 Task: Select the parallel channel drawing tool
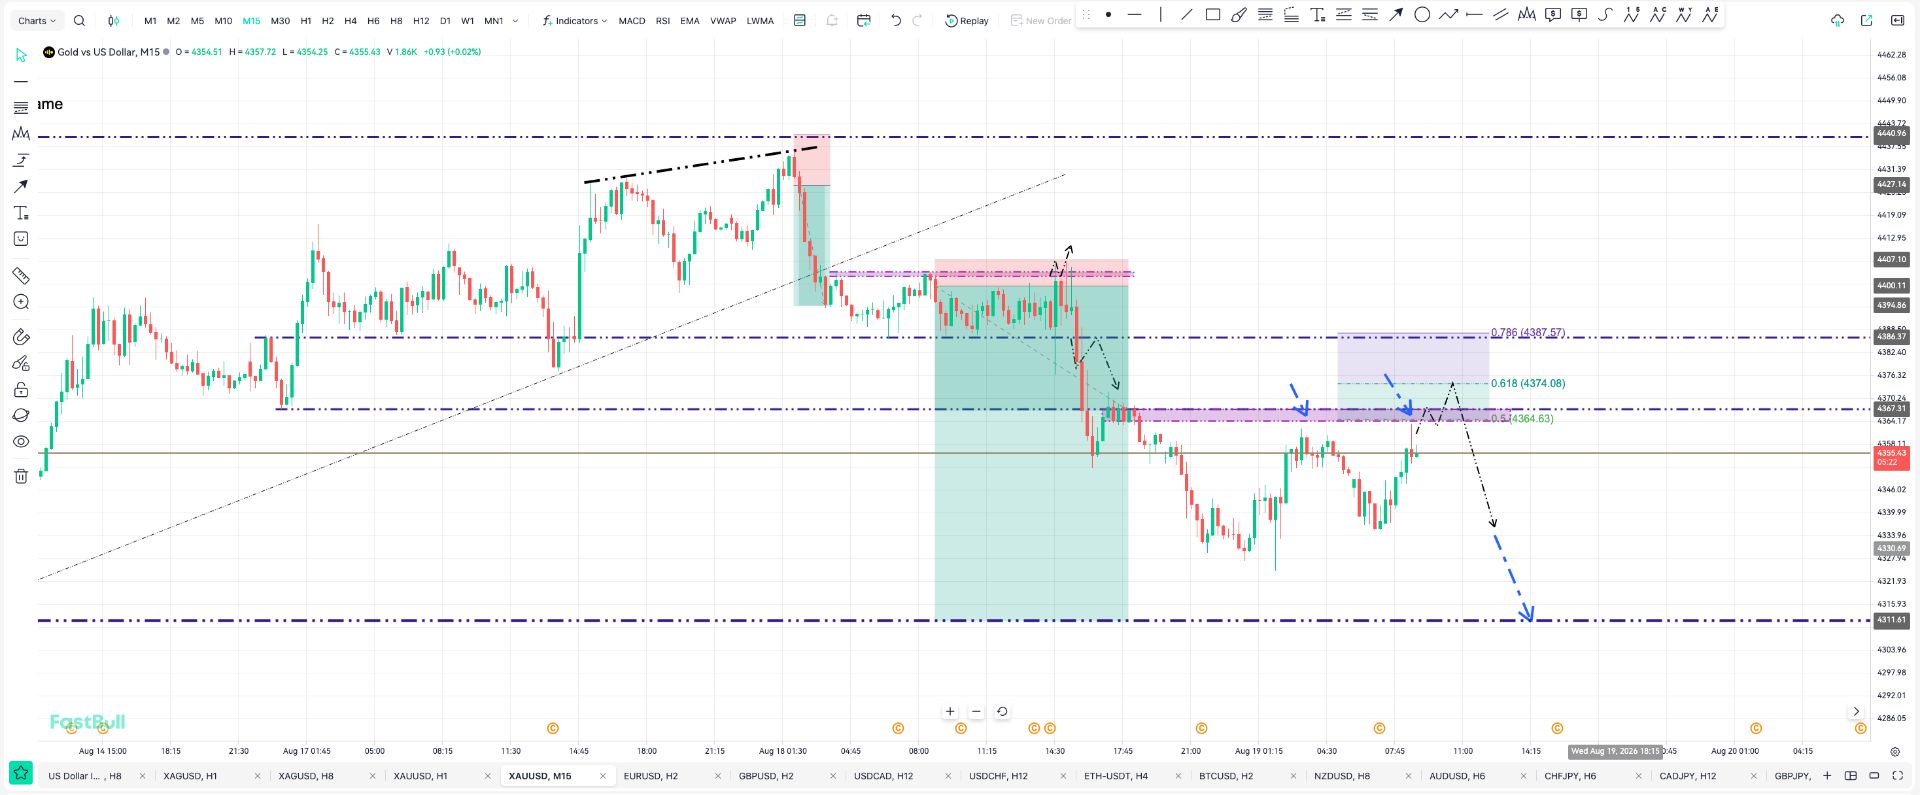pos(1500,15)
